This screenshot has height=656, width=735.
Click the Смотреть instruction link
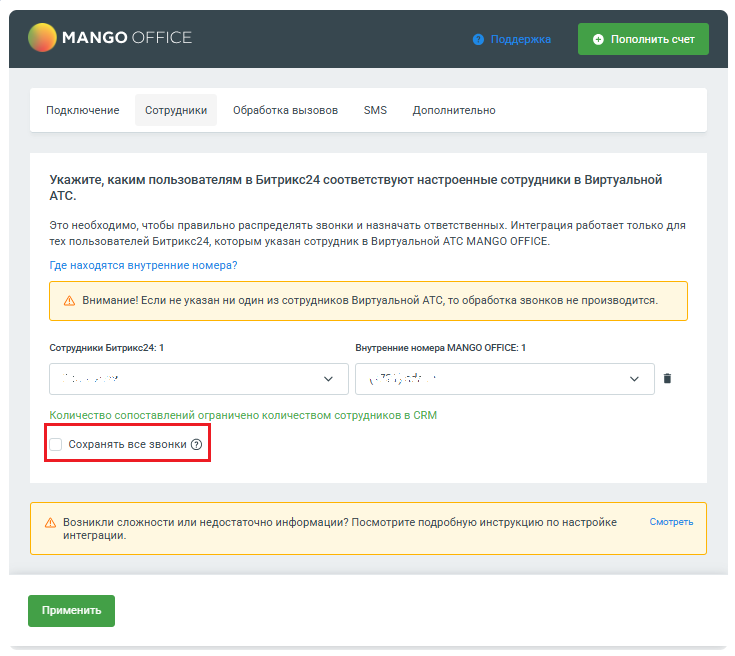(x=671, y=522)
